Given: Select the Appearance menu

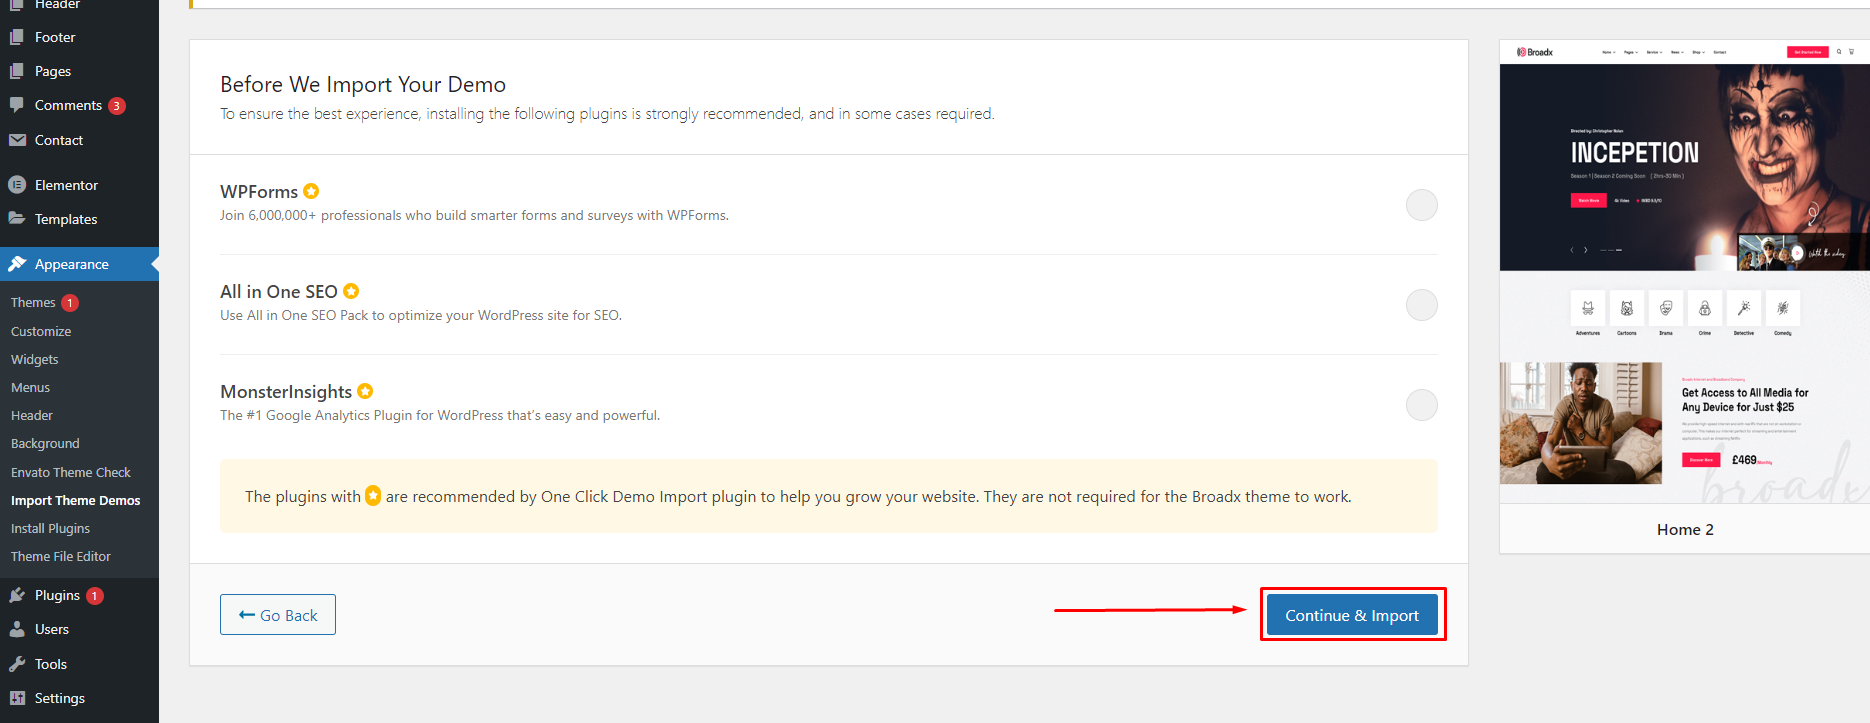Looking at the screenshot, I should coord(79,264).
